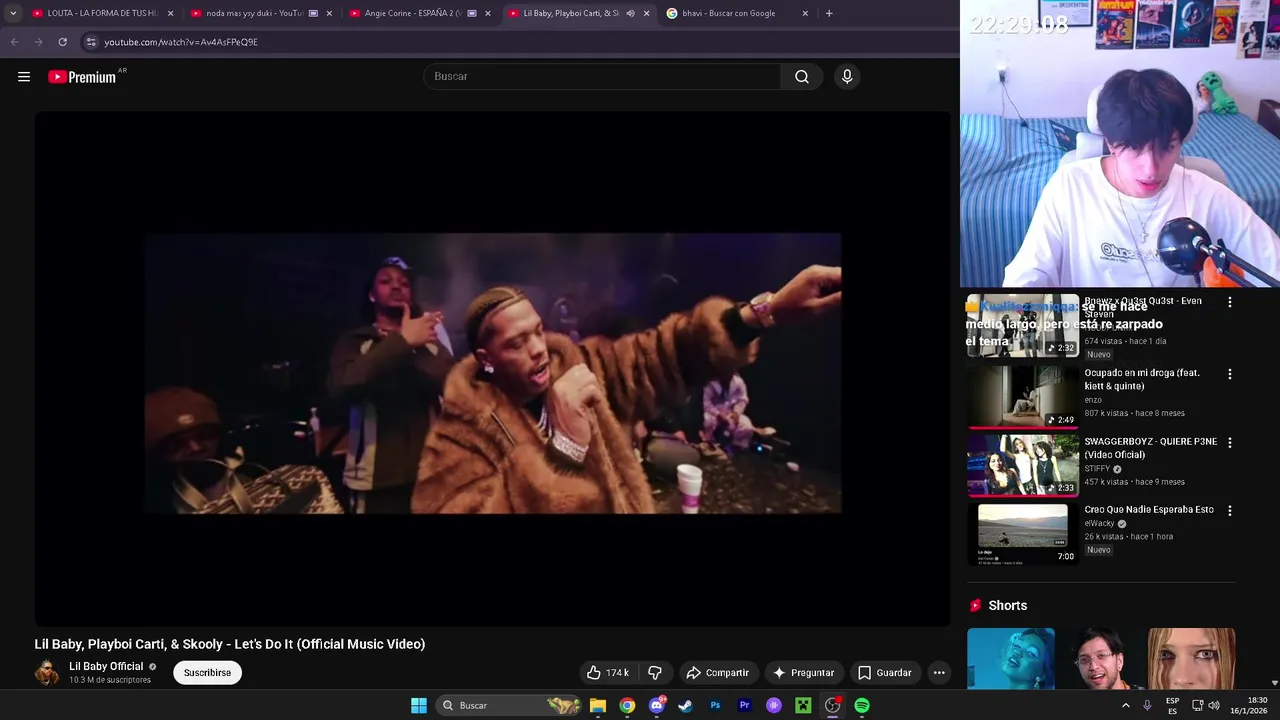Screen dimensions: 1280x720
Task: Open the Lil Baby Official channel name
Action: pos(106,667)
